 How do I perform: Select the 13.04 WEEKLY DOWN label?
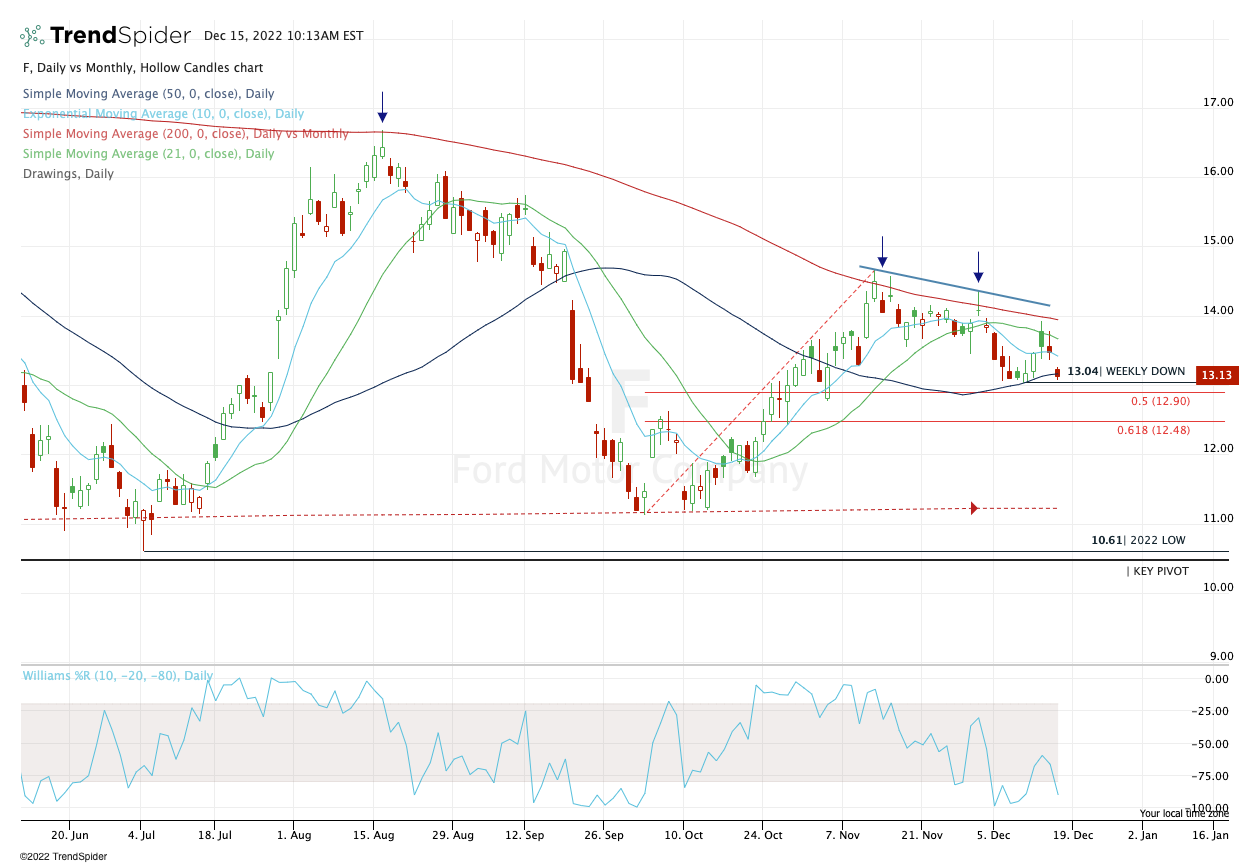[1125, 372]
